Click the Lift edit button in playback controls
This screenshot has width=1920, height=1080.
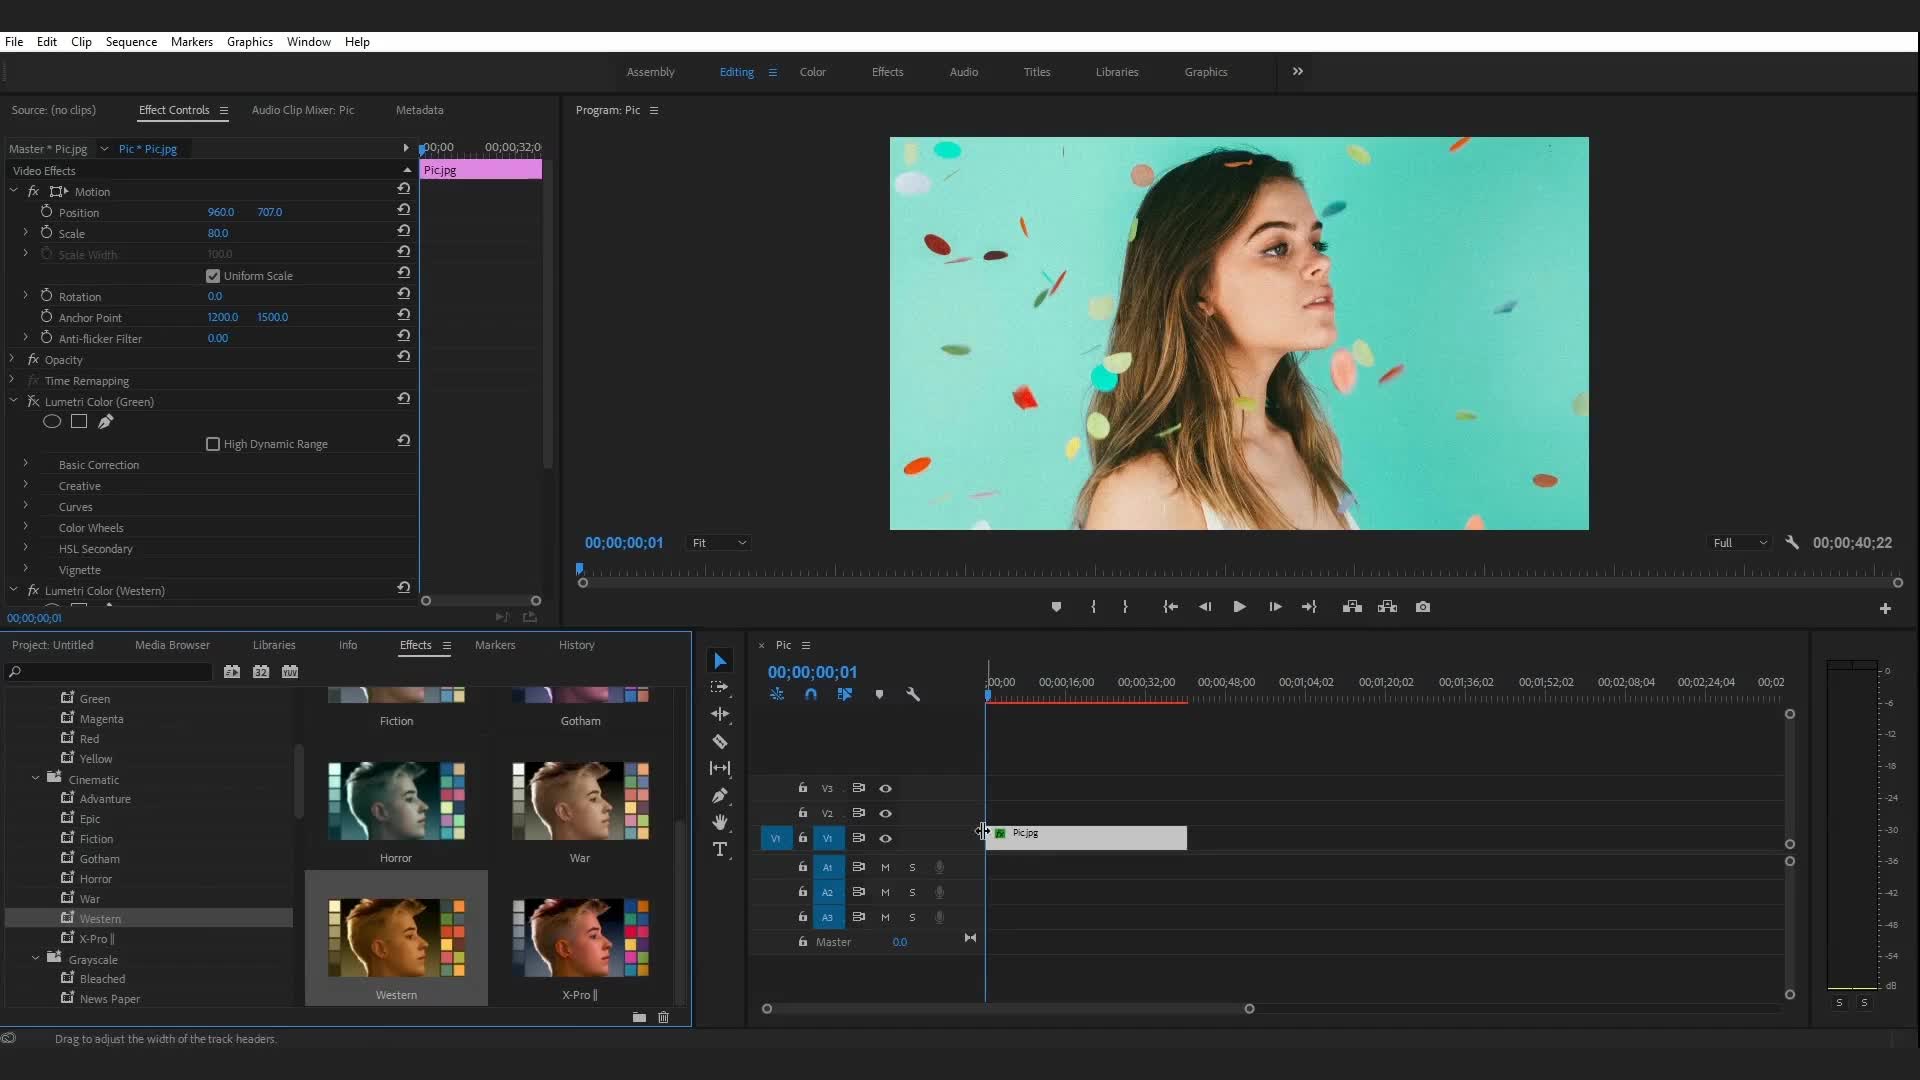click(x=1352, y=607)
